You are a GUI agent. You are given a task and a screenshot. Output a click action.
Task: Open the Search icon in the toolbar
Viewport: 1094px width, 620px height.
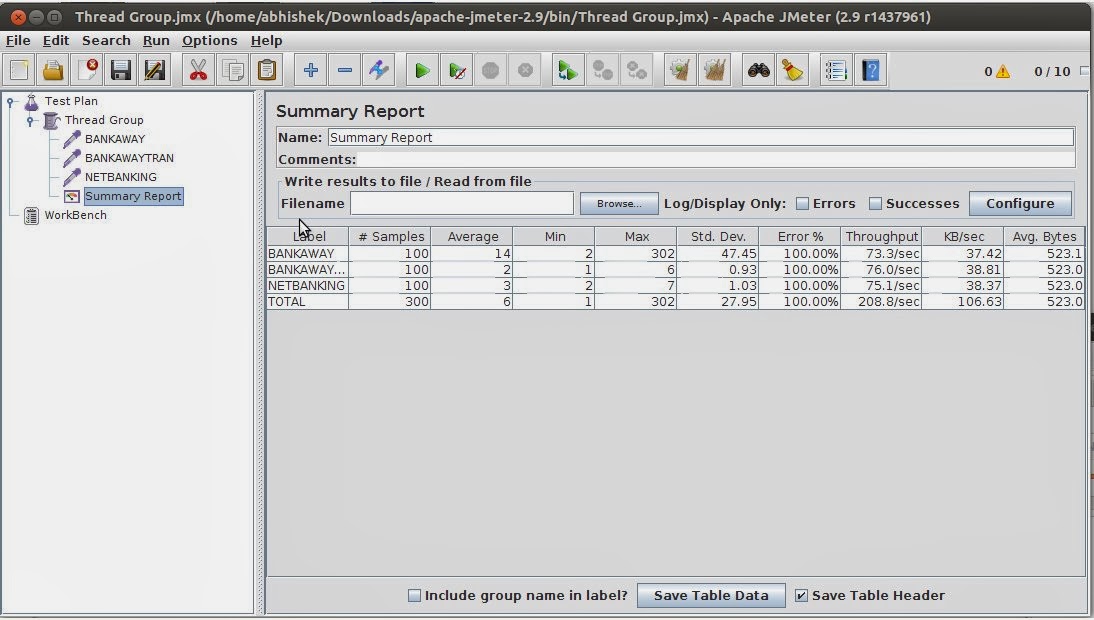757,70
